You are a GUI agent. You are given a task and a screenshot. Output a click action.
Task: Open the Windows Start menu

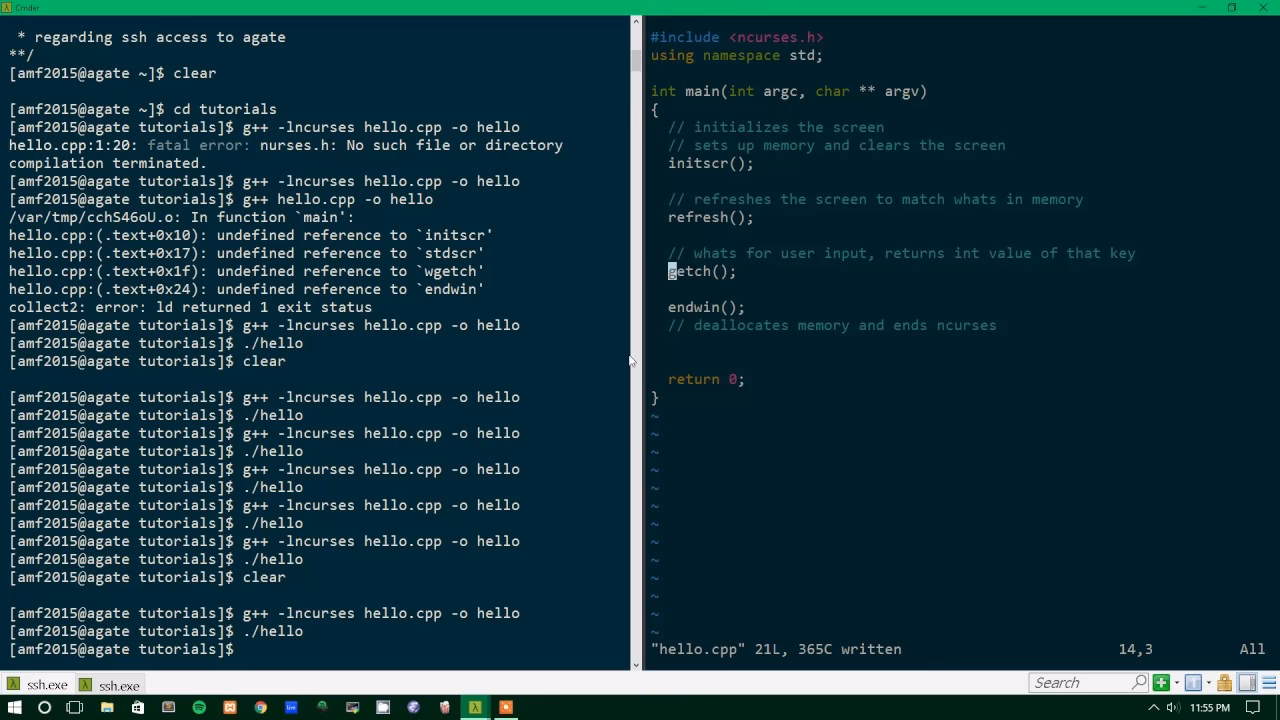(14, 707)
